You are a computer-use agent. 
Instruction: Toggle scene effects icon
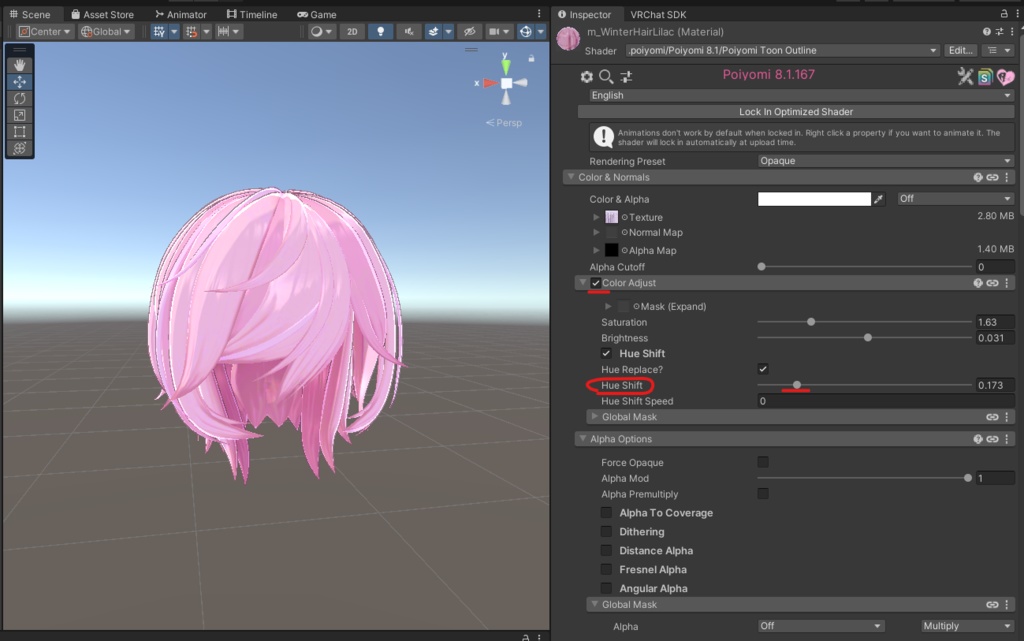433,31
